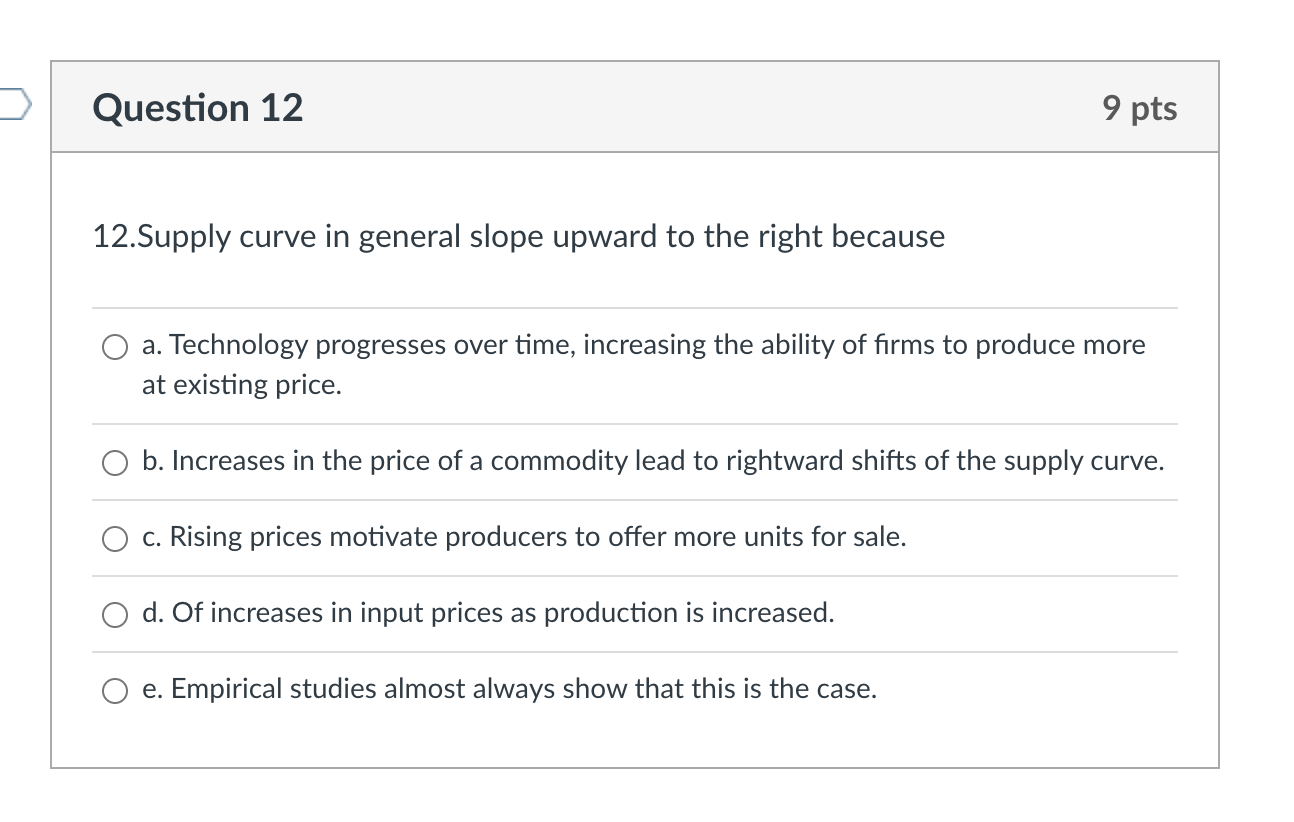Screen dimensions: 1294x822
Task: Select answer e radio button
Action: pyautogui.click(x=115, y=691)
